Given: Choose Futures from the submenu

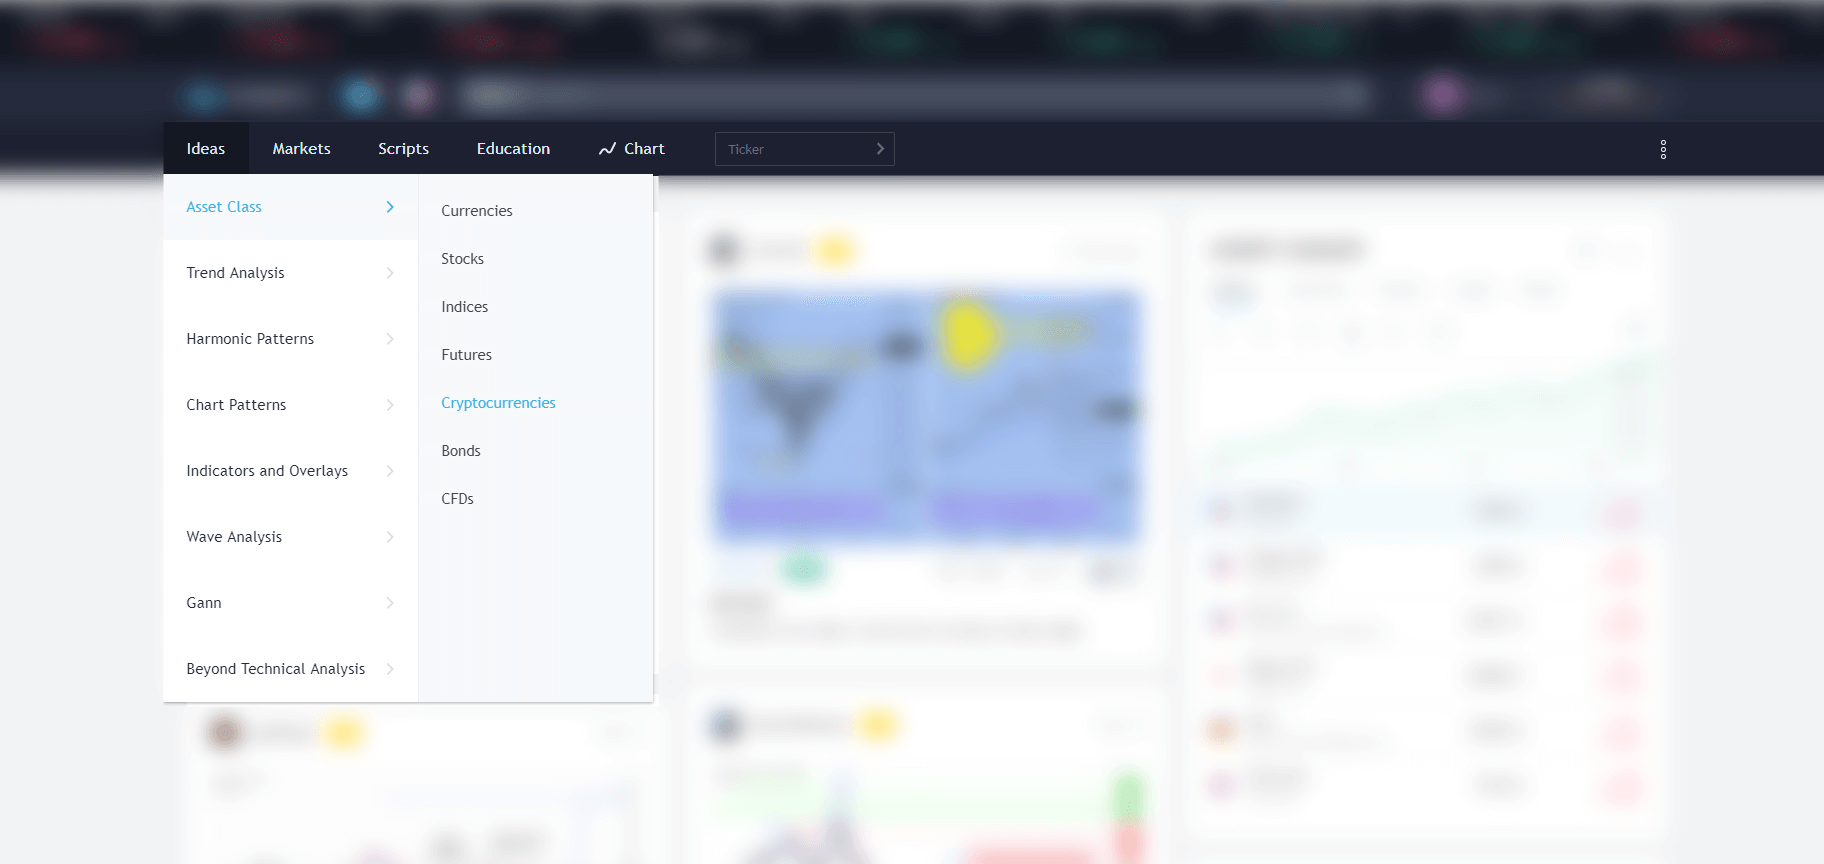Looking at the screenshot, I should [467, 355].
